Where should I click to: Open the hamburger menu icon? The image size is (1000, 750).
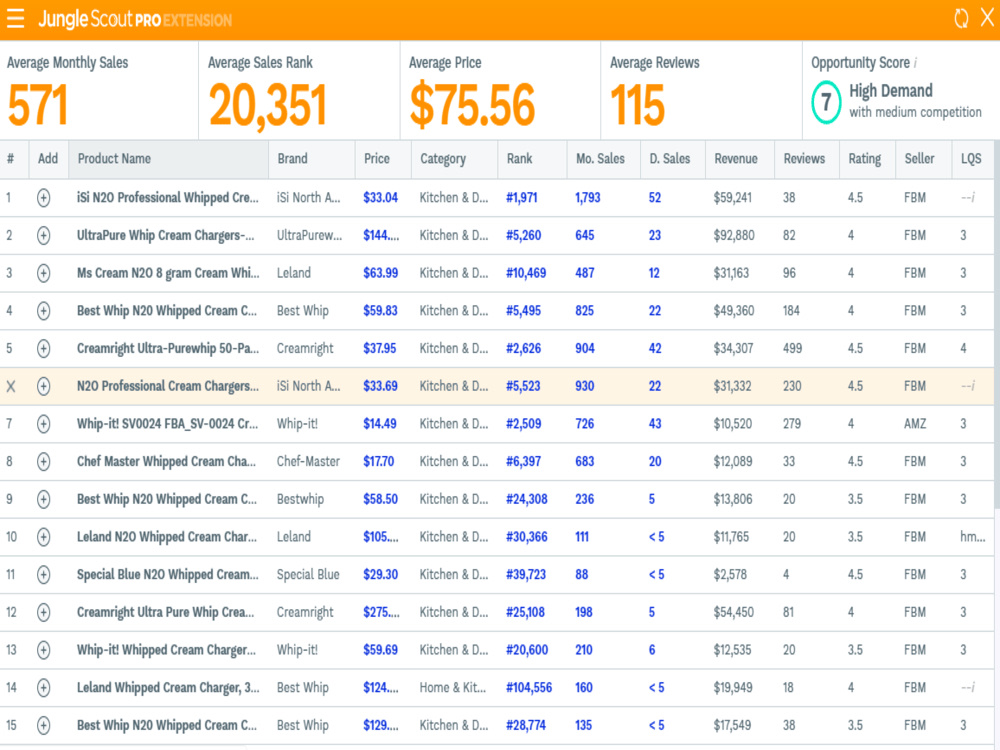15,18
